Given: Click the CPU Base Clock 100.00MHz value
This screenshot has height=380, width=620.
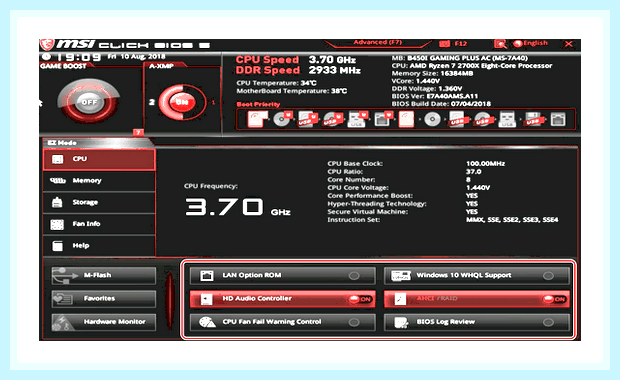Looking at the screenshot, I should 486,164.
